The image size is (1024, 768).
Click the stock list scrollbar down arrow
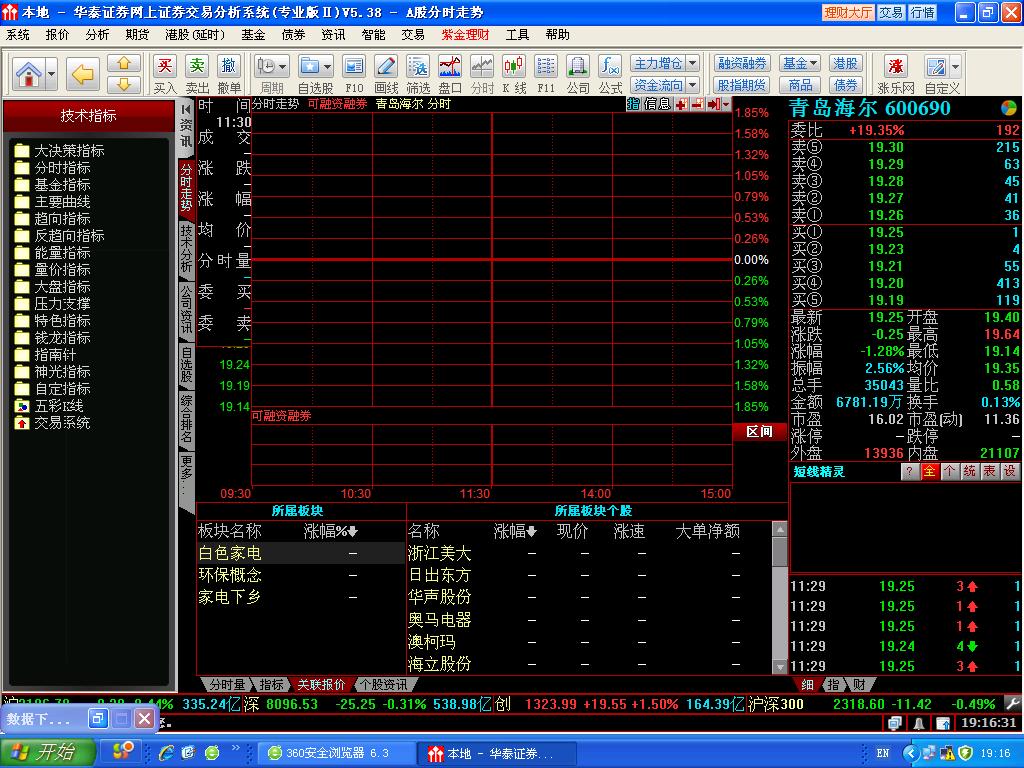point(779,667)
